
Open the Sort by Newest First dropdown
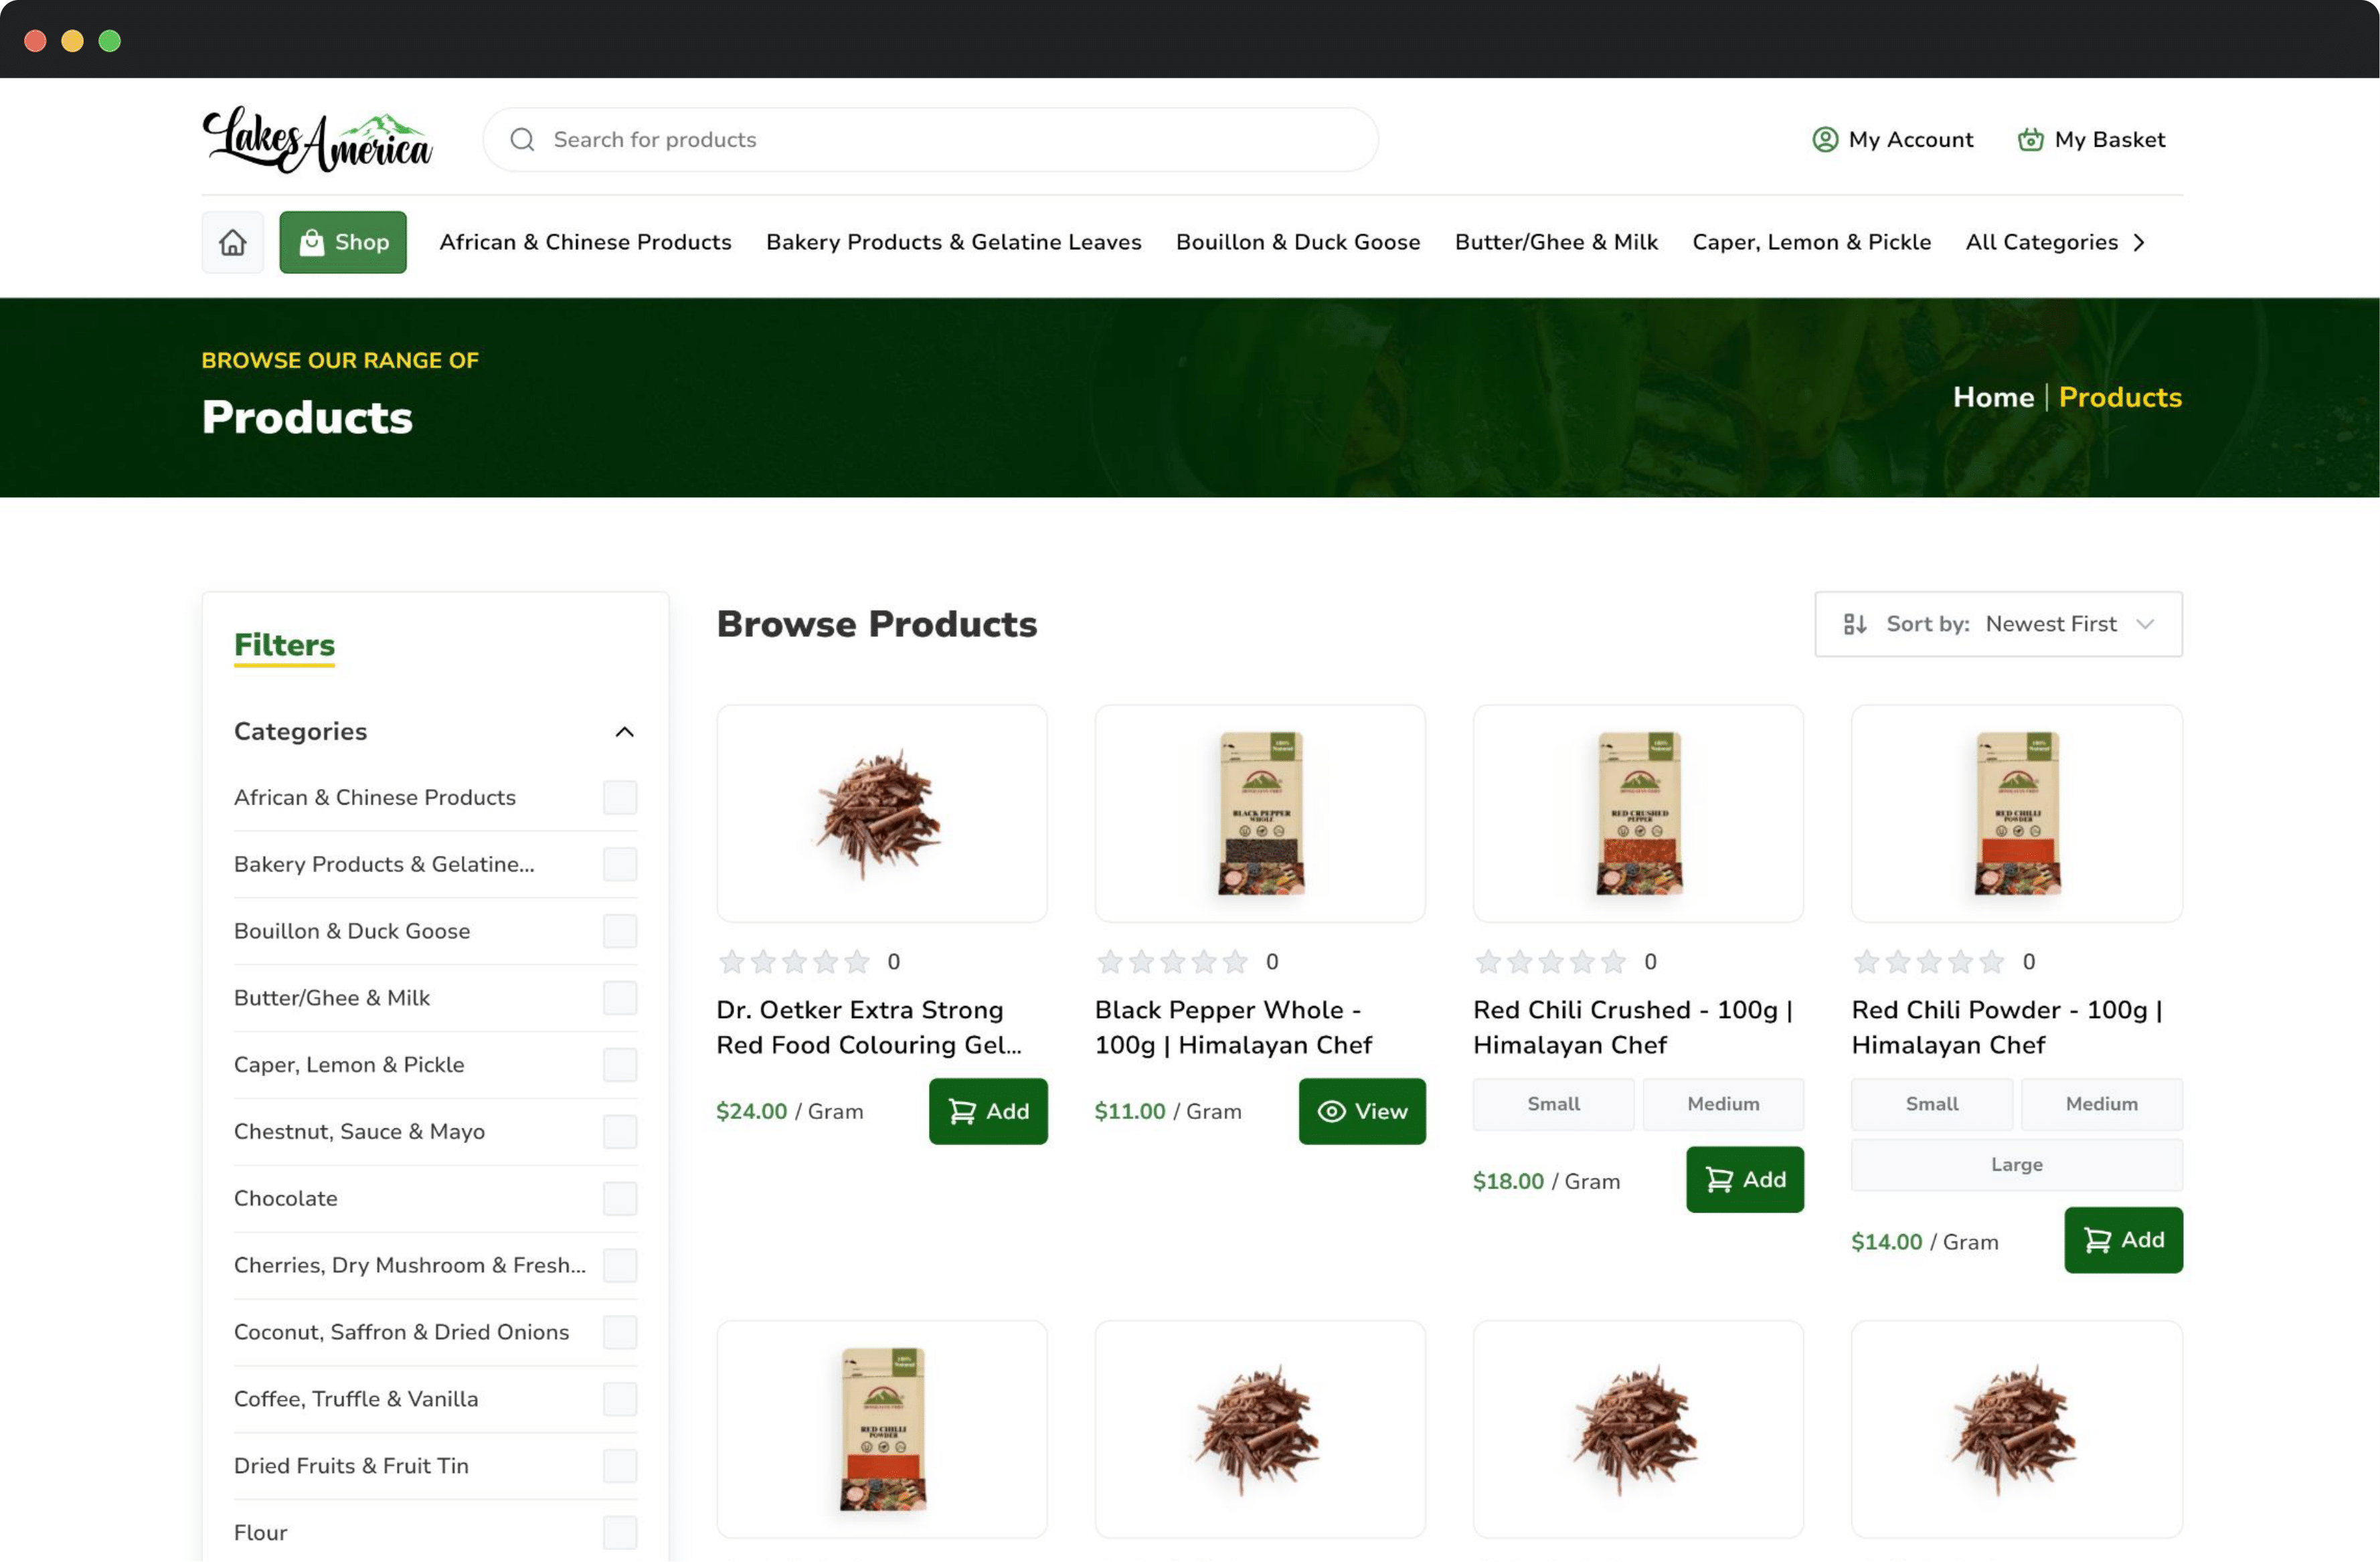pyautogui.click(x=2050, y=624)
